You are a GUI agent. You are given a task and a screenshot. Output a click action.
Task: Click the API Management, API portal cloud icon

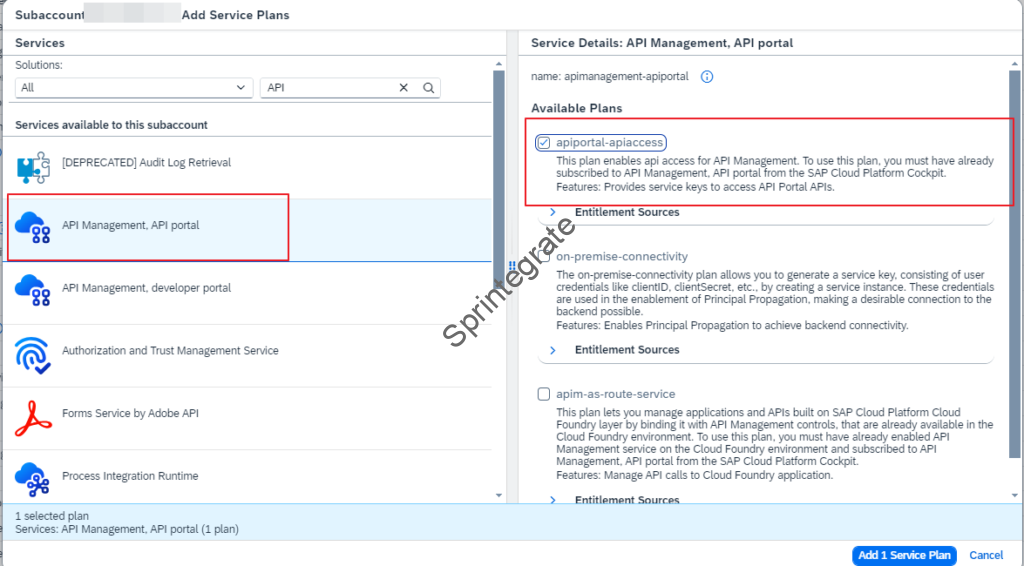[x=33, y=227]
